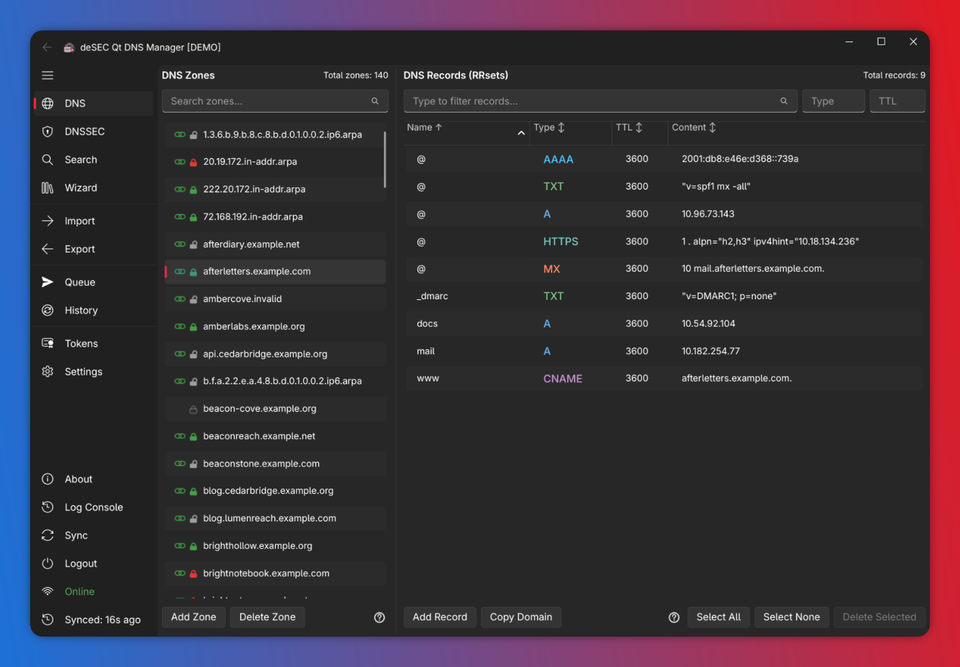Click the red lock icon of 20.19.172.in-addr.arpa
Viewport: 960px width, 667px height.
(x=193, y=162)
